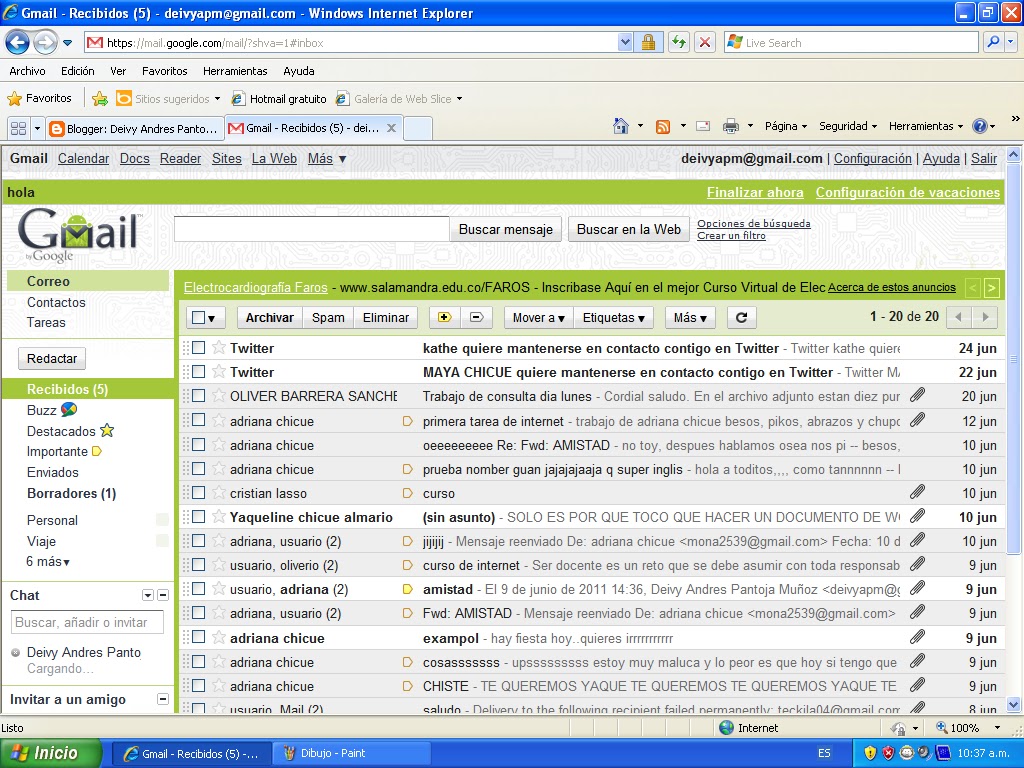Viewport: 1024px width, 768px height.
Task: Go to next page of messages arrow
Action: coord(985,317)
